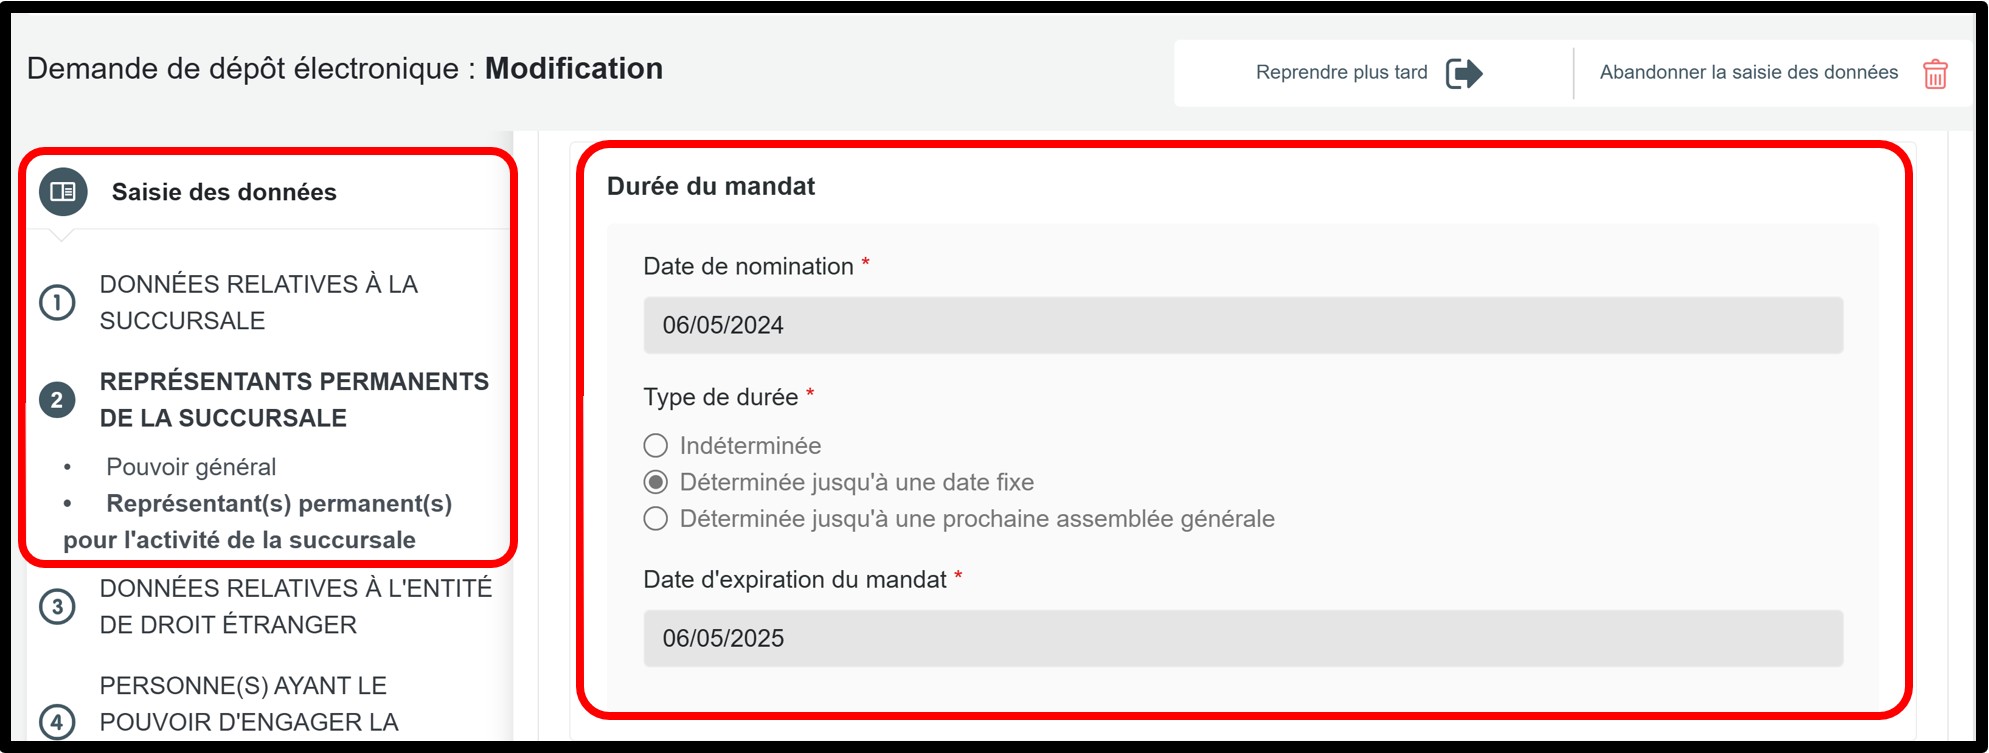The image size is (1989, 753).
Task: Click the step 3 circle icon
Action: (x=57, y=606)
